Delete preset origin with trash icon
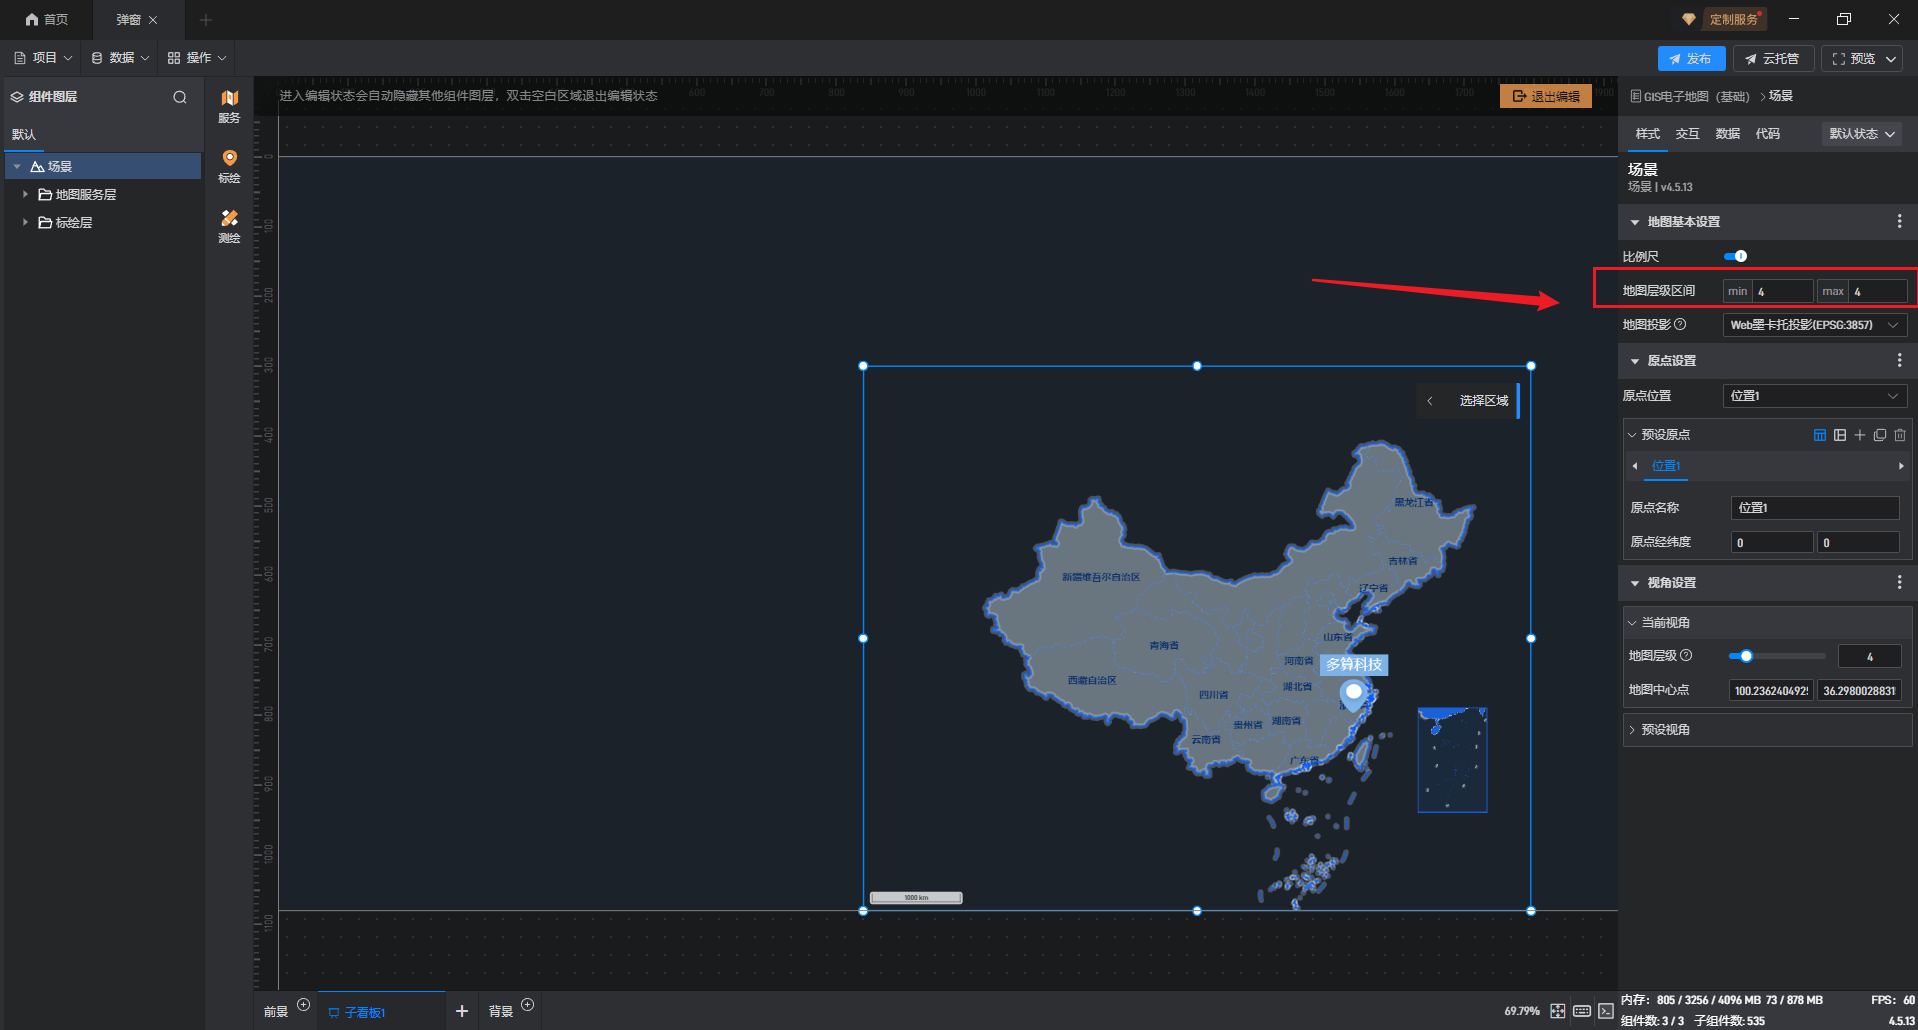 (1900, 435)
